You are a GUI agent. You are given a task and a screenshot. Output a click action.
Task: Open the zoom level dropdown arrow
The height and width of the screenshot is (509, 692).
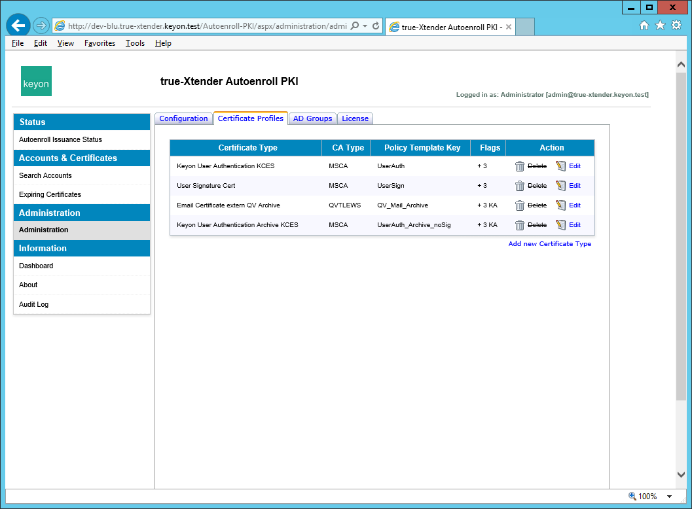pyautogui.click(x=669, y=496)
